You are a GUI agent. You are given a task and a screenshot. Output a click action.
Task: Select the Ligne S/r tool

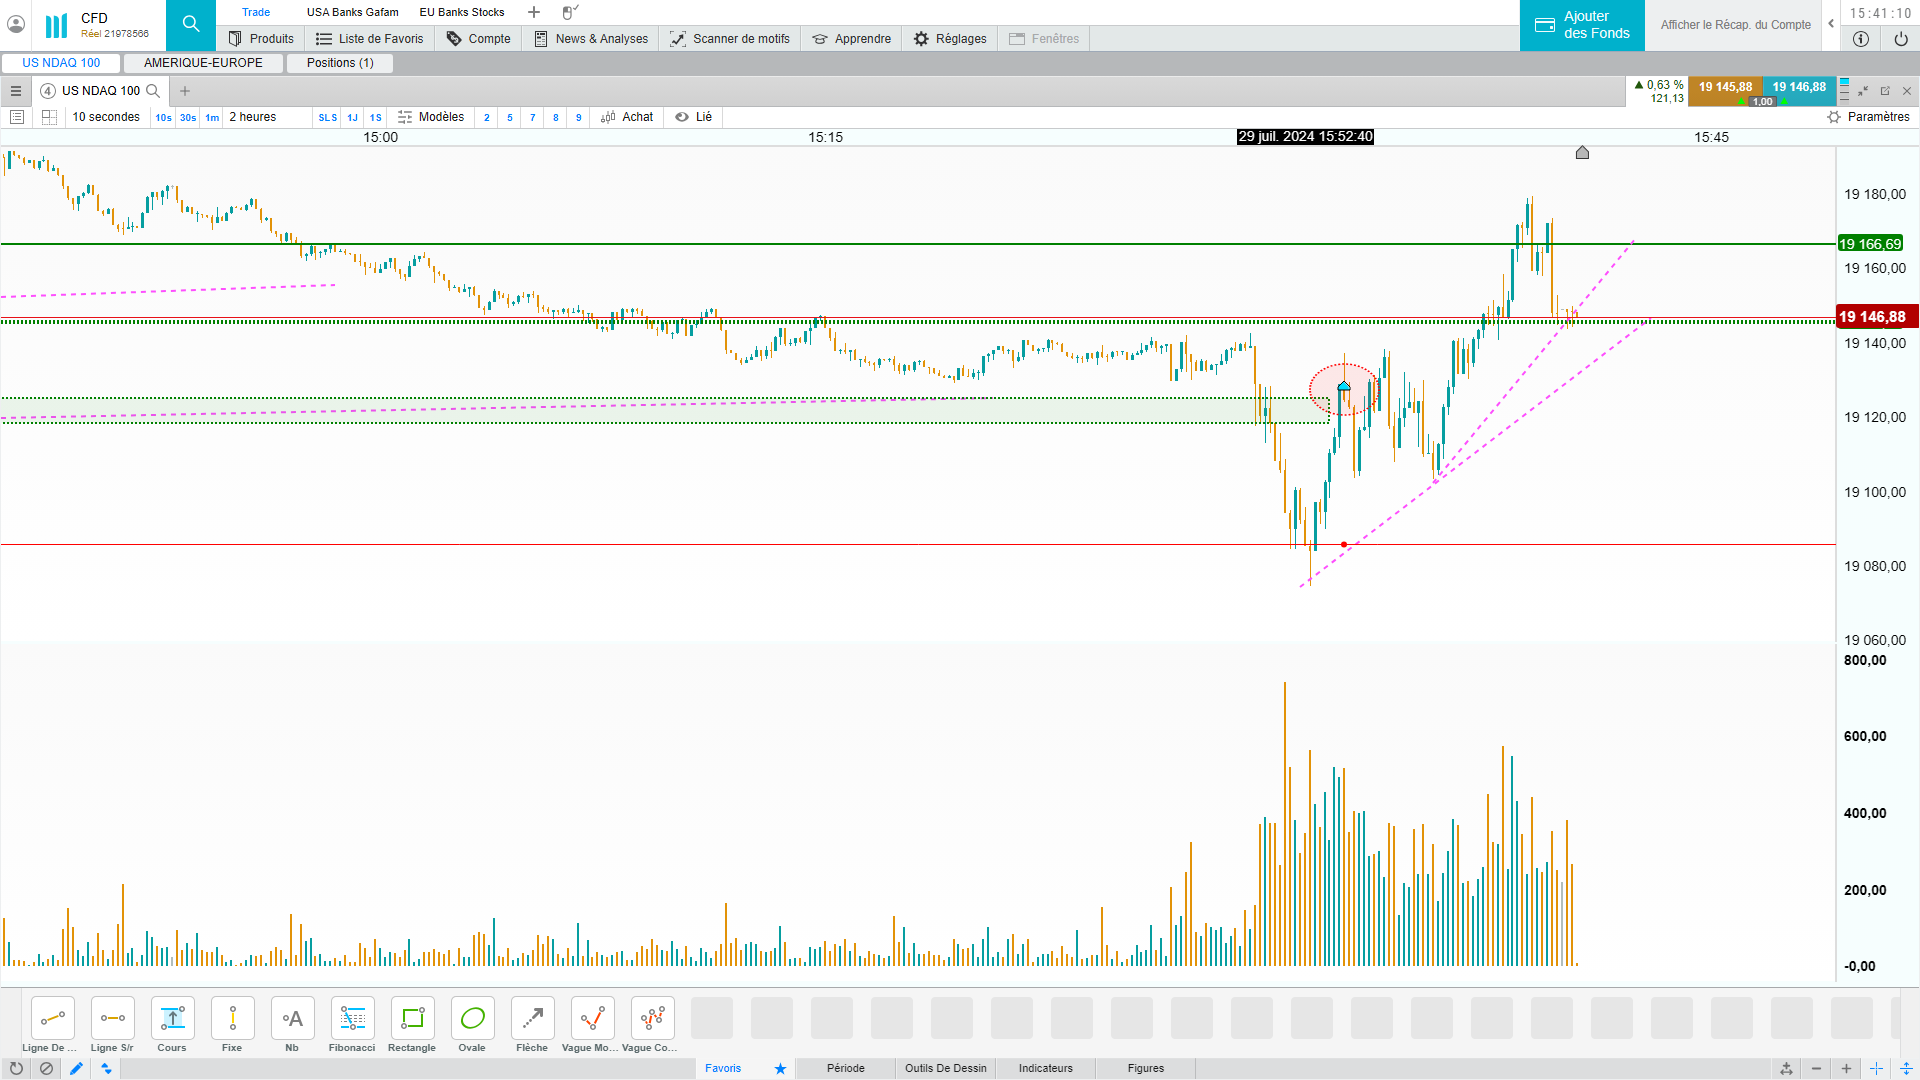[112, 1019]
